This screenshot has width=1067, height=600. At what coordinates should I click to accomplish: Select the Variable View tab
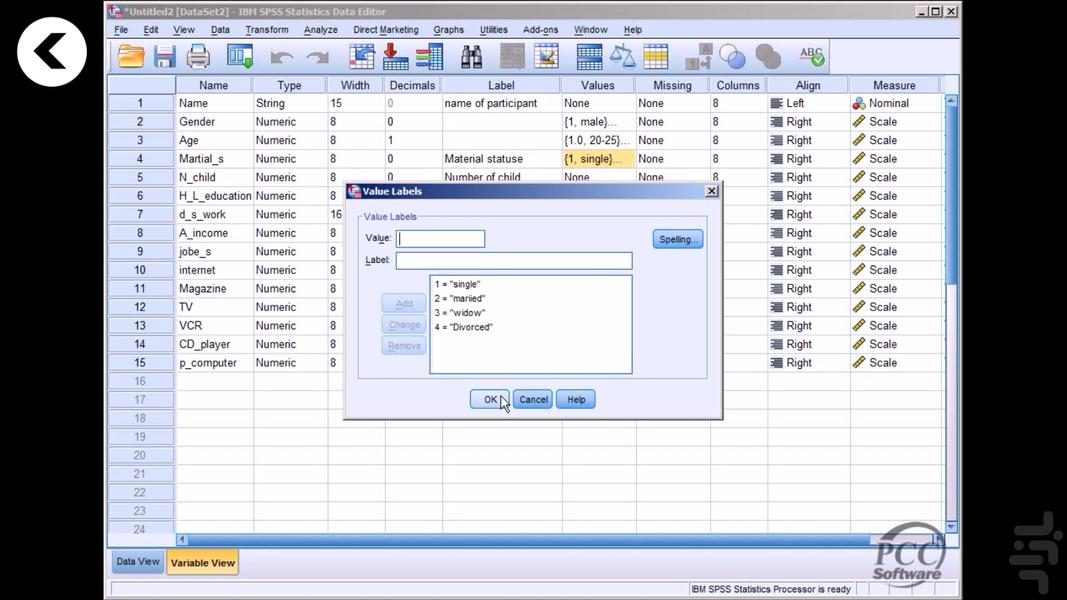(202, 561)
